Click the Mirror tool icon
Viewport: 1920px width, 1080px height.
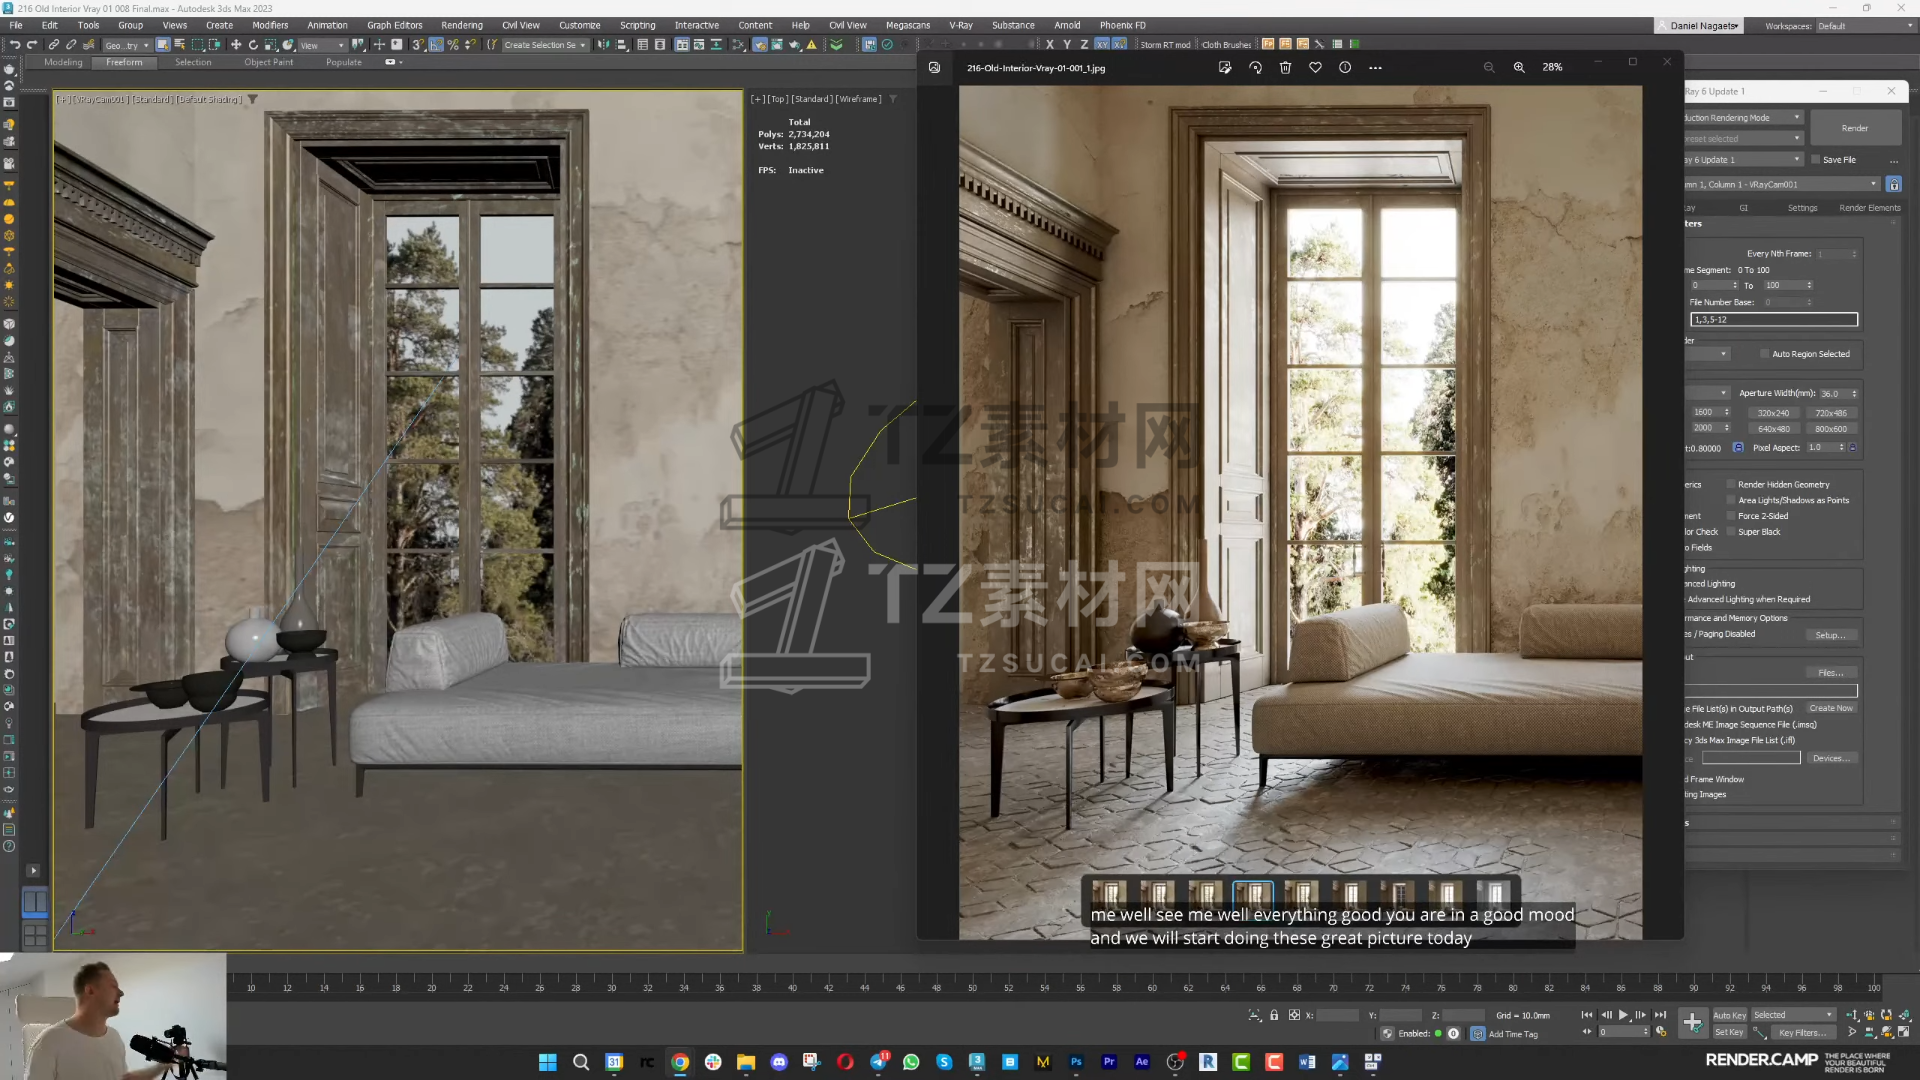[x=603, y=45]
